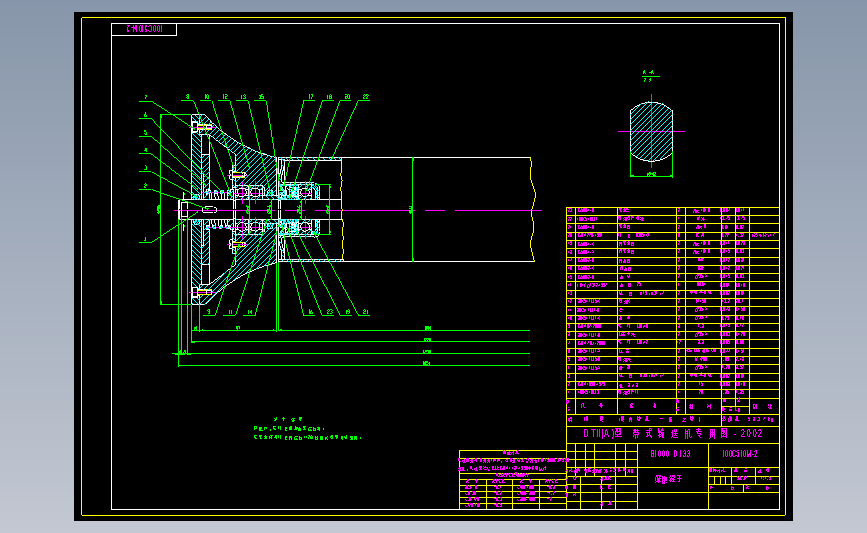Select part balloon number 17 label
The width and height of the screenshot is (867, 533).
tap(311, 97)
